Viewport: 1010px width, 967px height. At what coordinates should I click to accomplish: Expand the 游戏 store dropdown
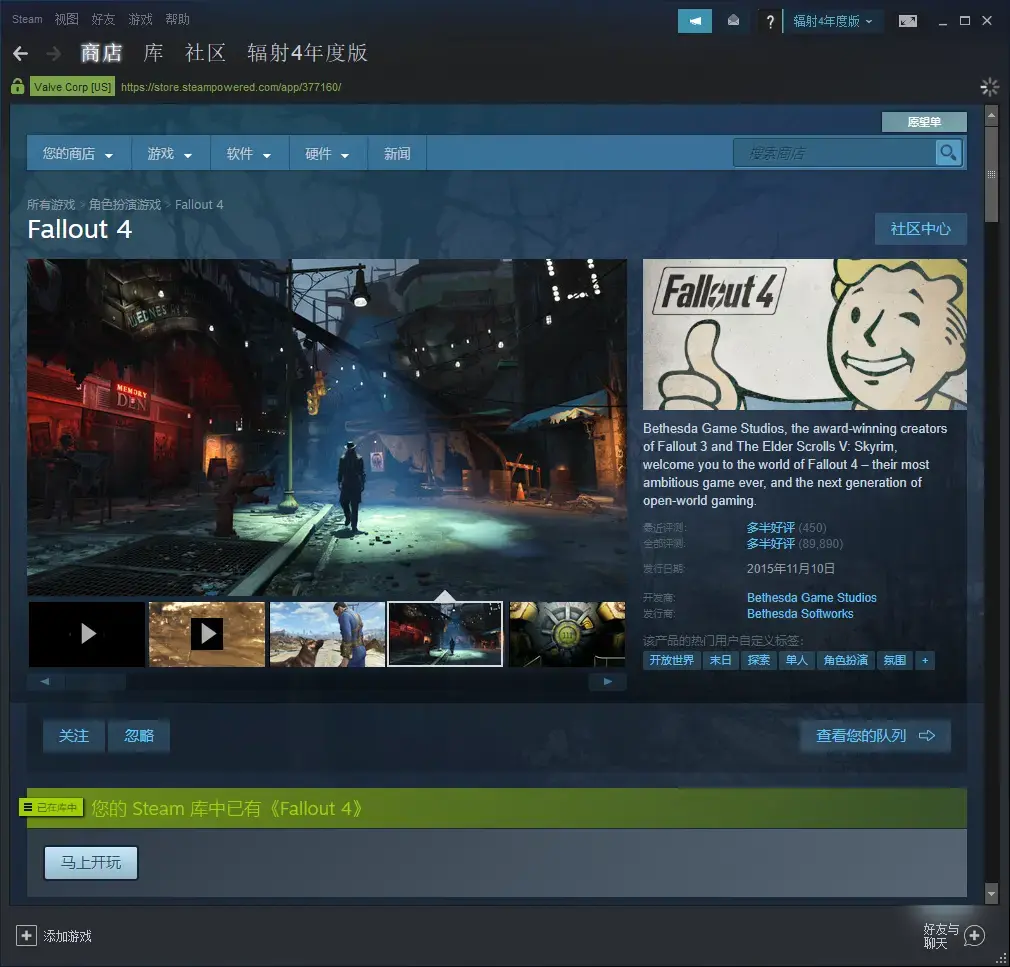tap(170, 153)
